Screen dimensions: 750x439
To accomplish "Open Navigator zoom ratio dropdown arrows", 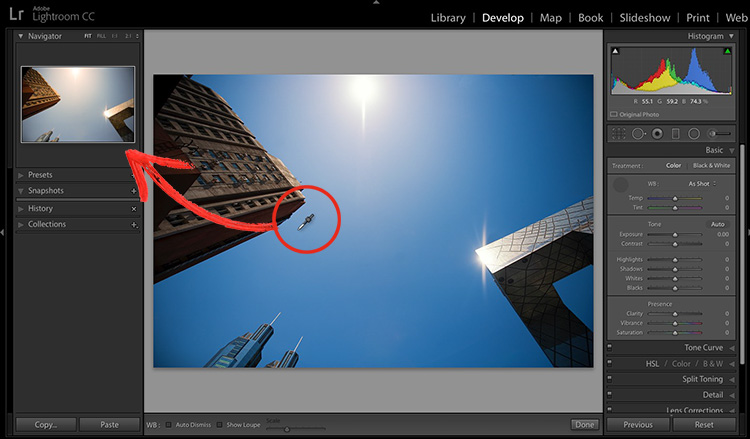I will (137, 36).
